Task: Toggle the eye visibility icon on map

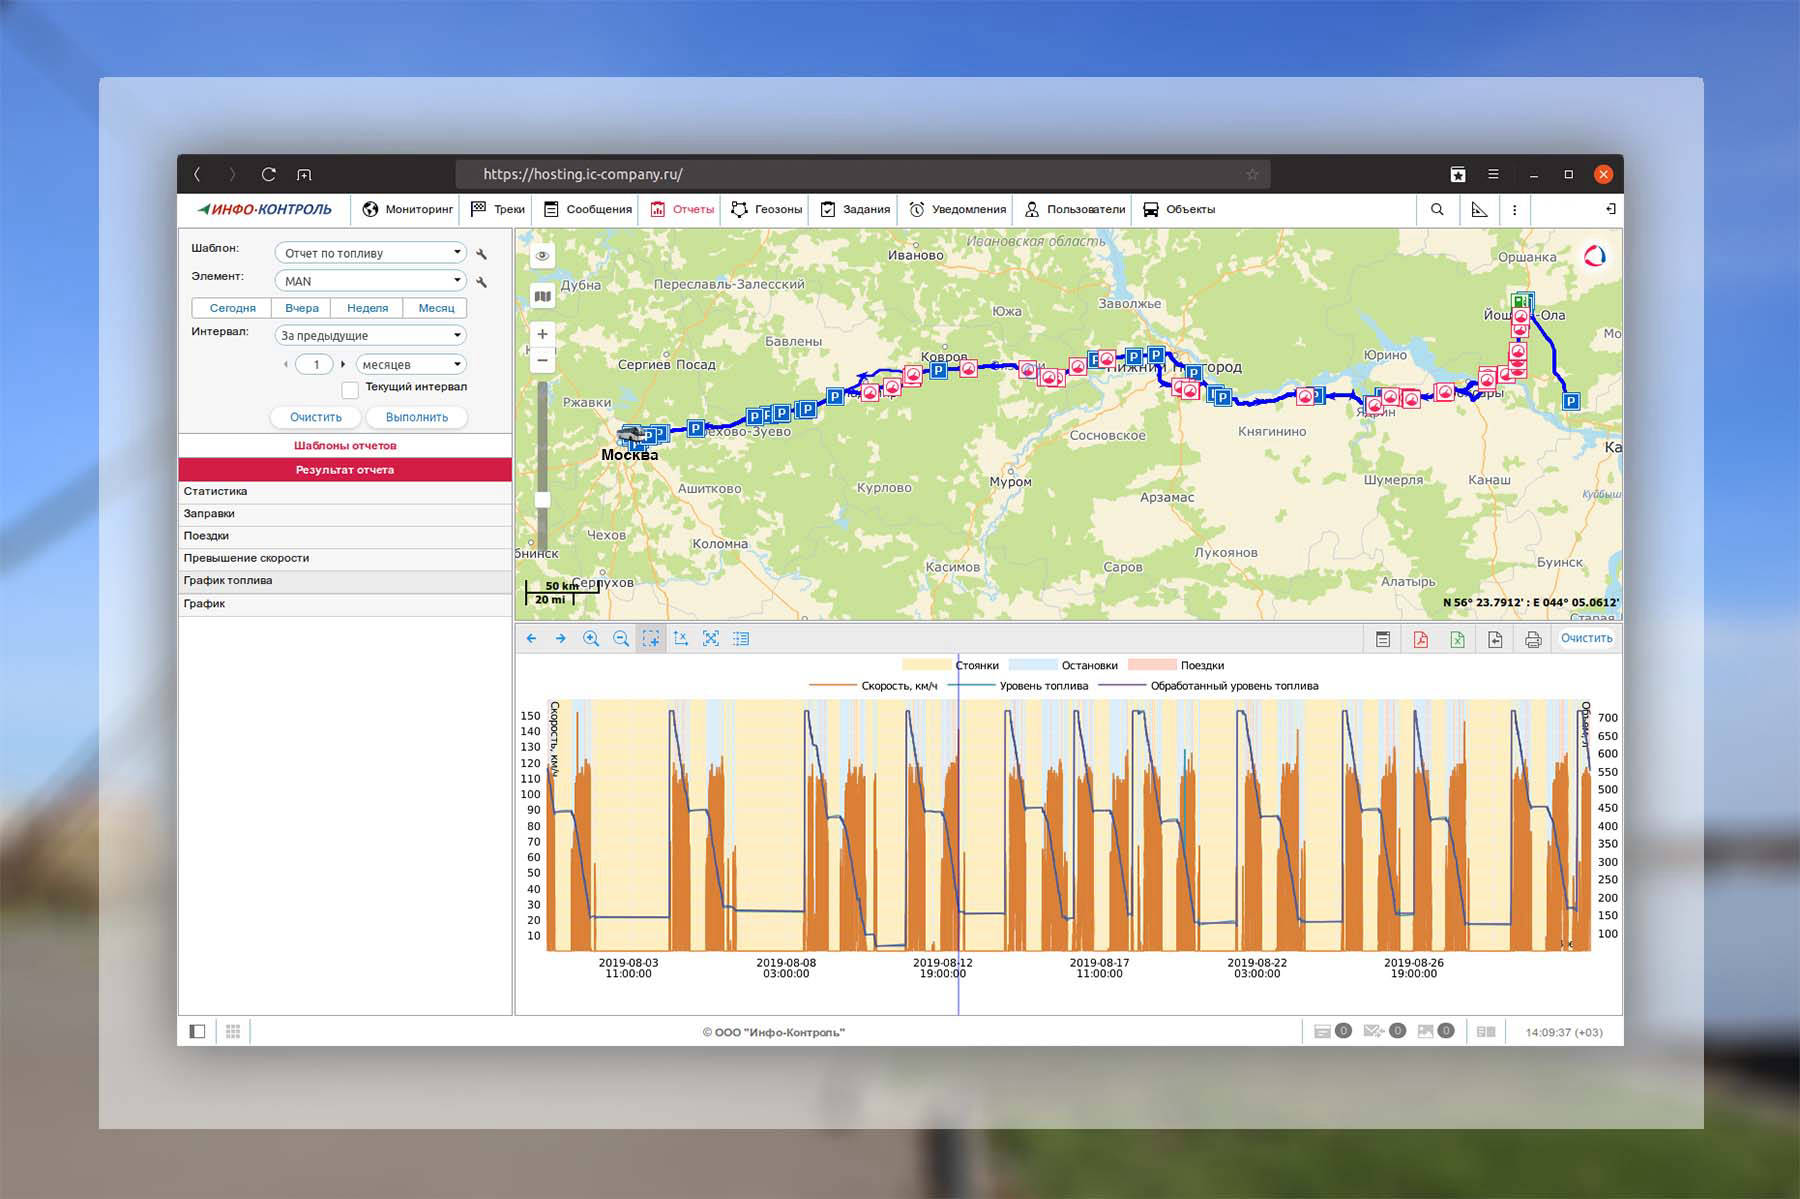Action: [542, 256]
